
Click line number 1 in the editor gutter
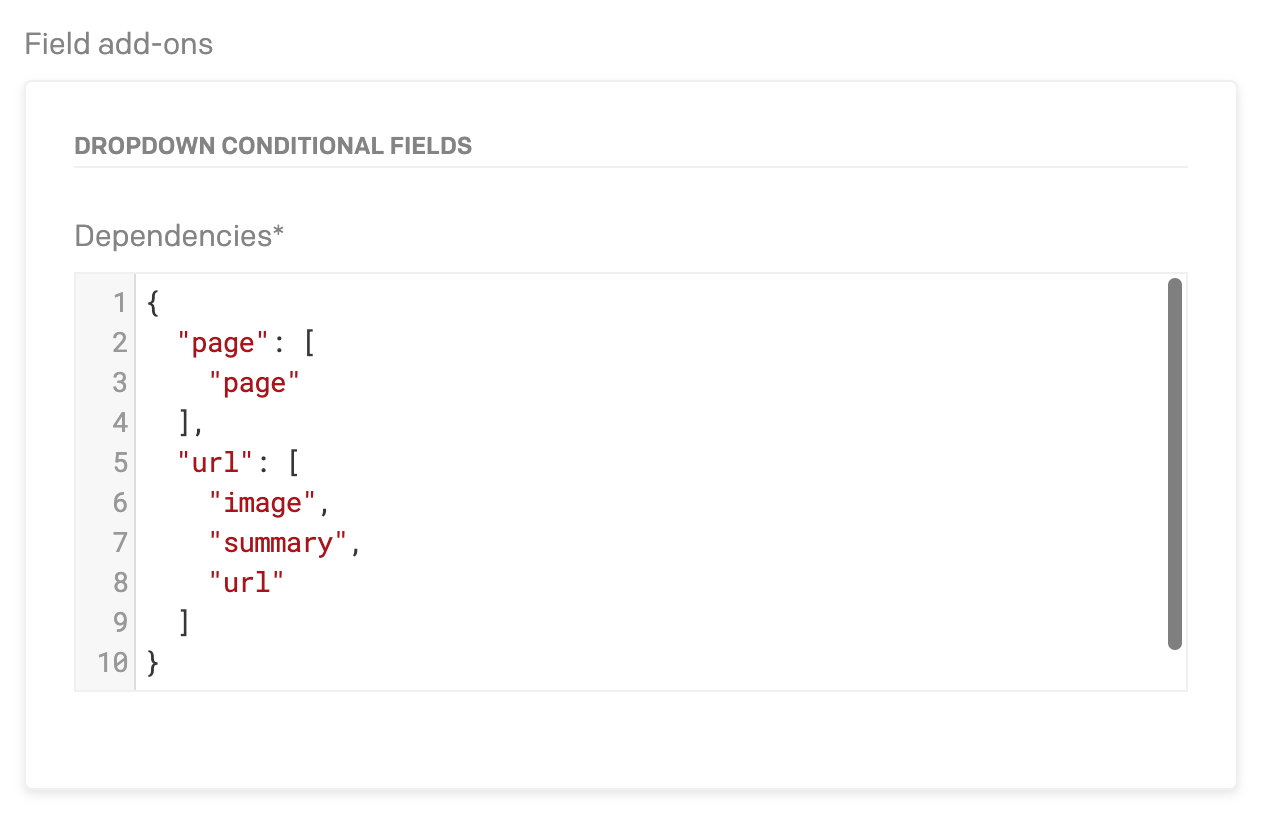tap(120, 303)
